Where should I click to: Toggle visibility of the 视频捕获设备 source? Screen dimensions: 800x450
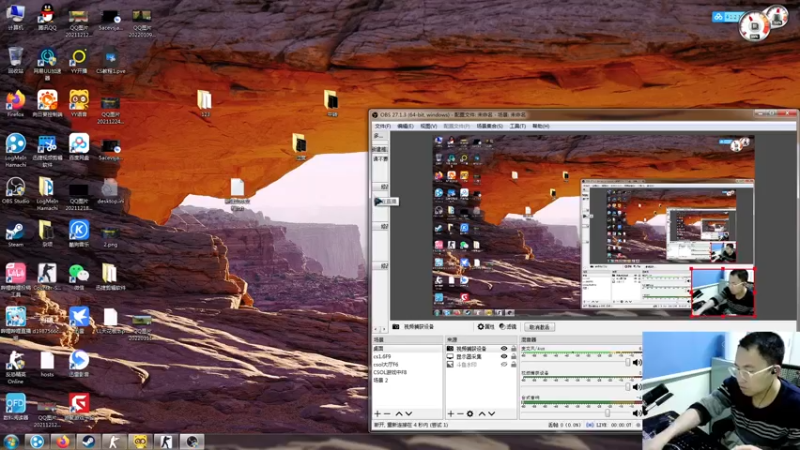click(504, 348)
